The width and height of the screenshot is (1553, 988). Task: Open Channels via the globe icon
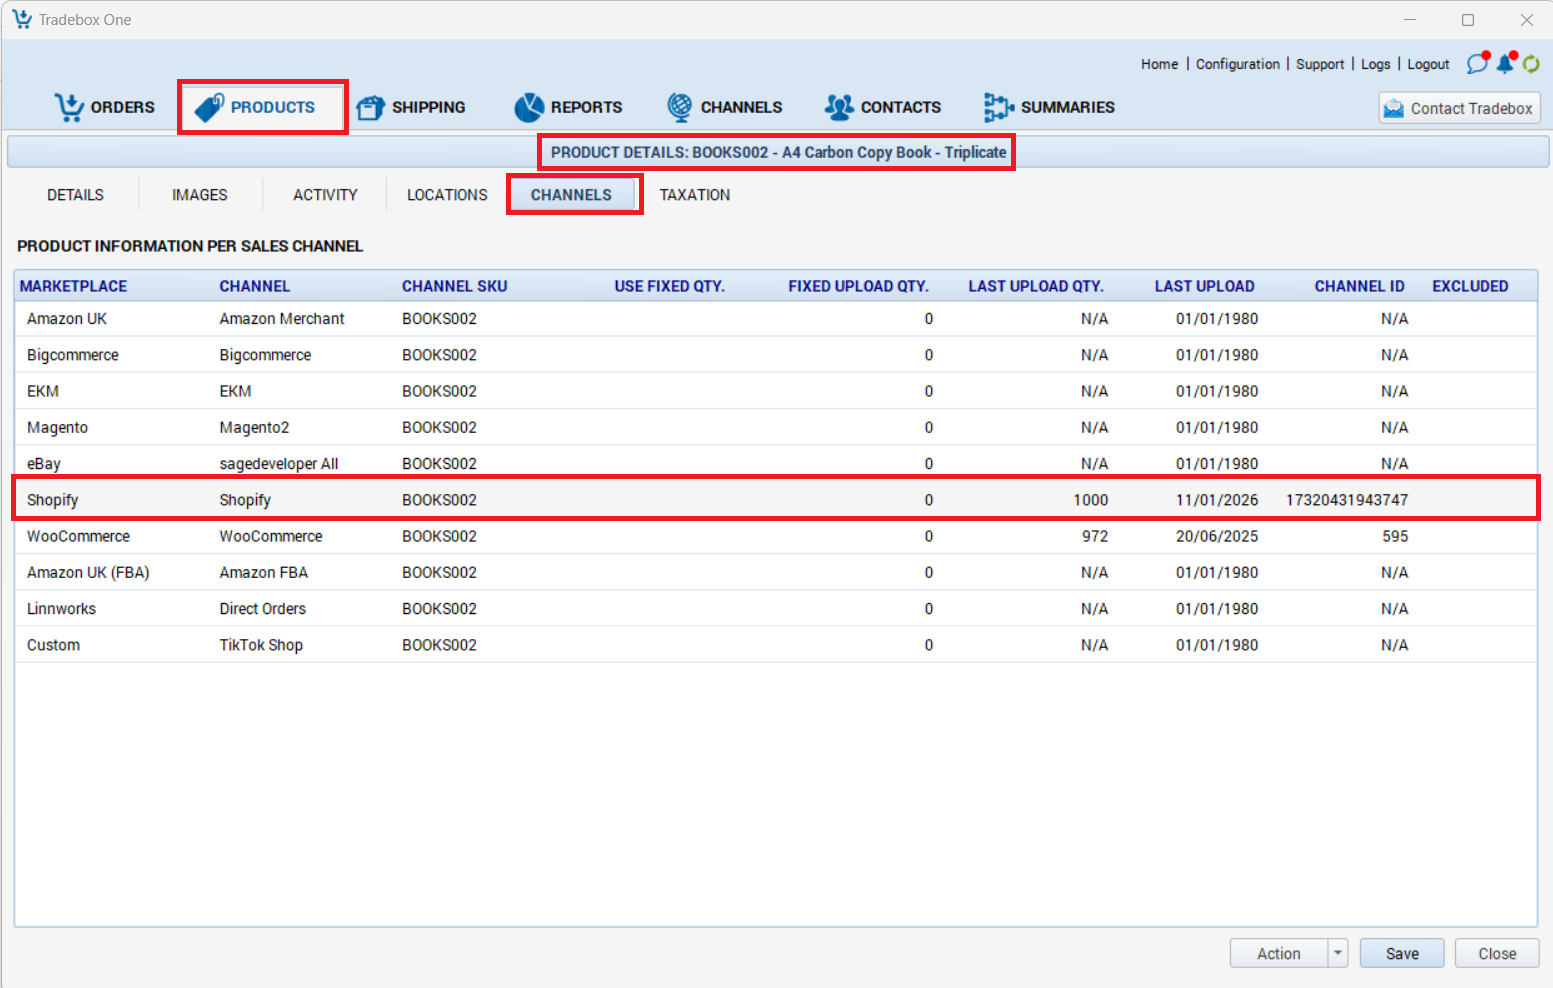point(680,107)
